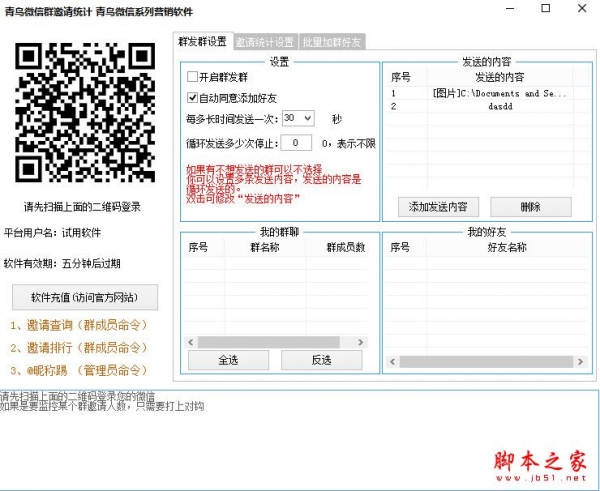Close the application window

click(x=582, y=8)
